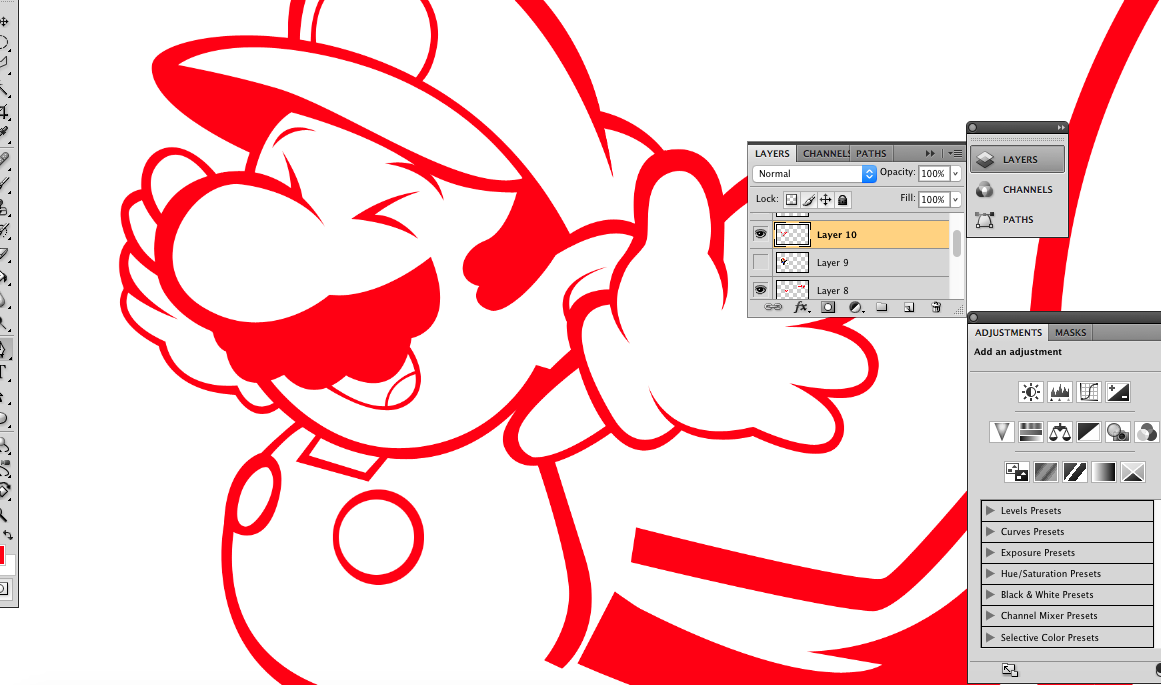Add a Channel Mixer adjustment icon

1146,432
